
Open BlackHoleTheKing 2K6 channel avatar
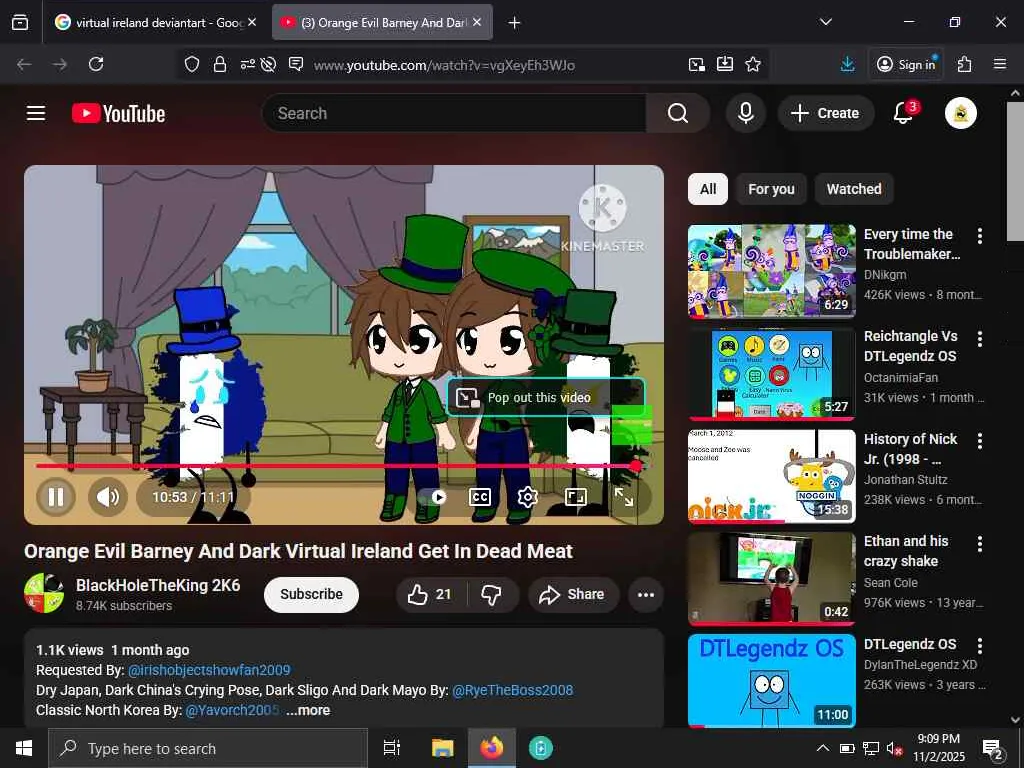44,594
